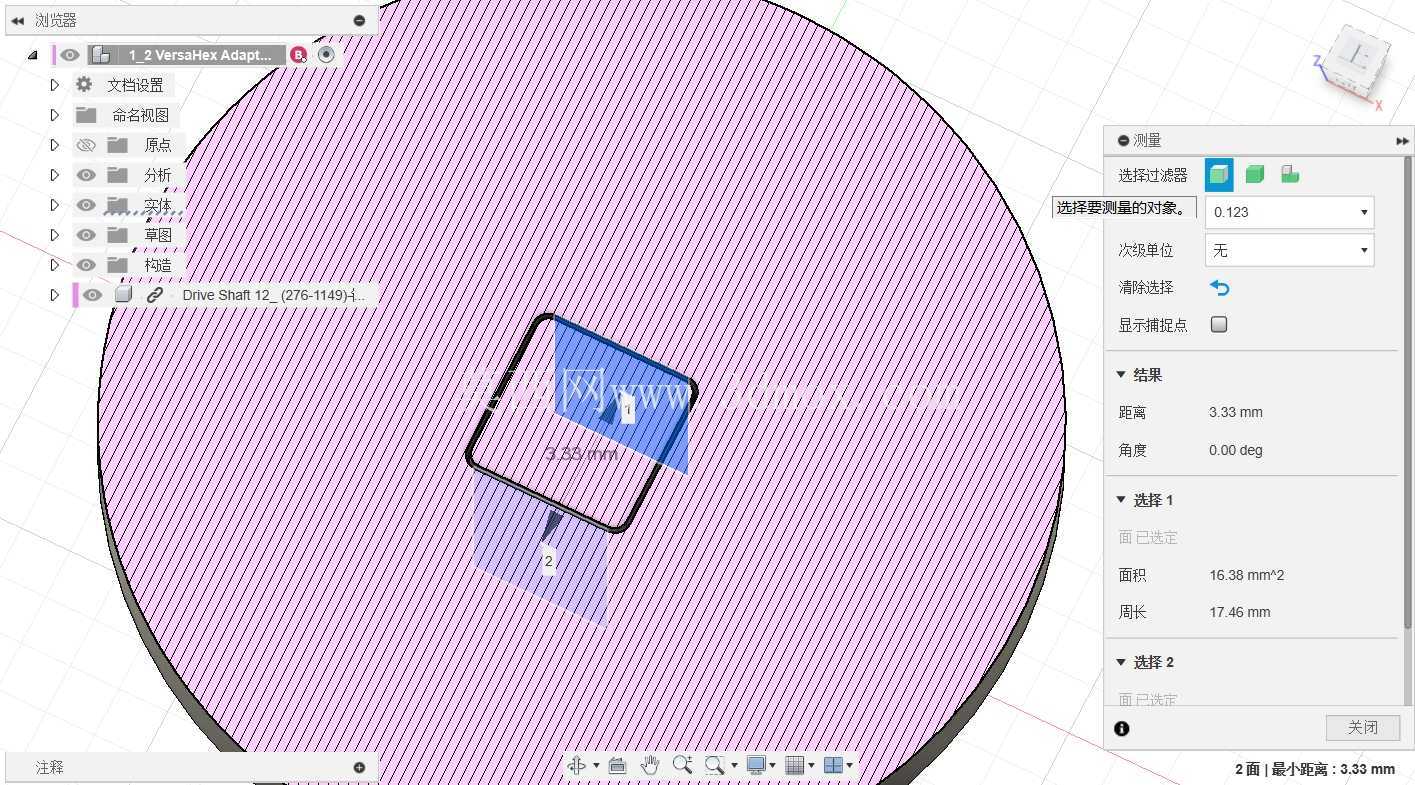This screenshot has height=785, width=1415.
Task: Click the component icon of 1_2 VersaHex Adapter
Action: [x=100, y=55]
